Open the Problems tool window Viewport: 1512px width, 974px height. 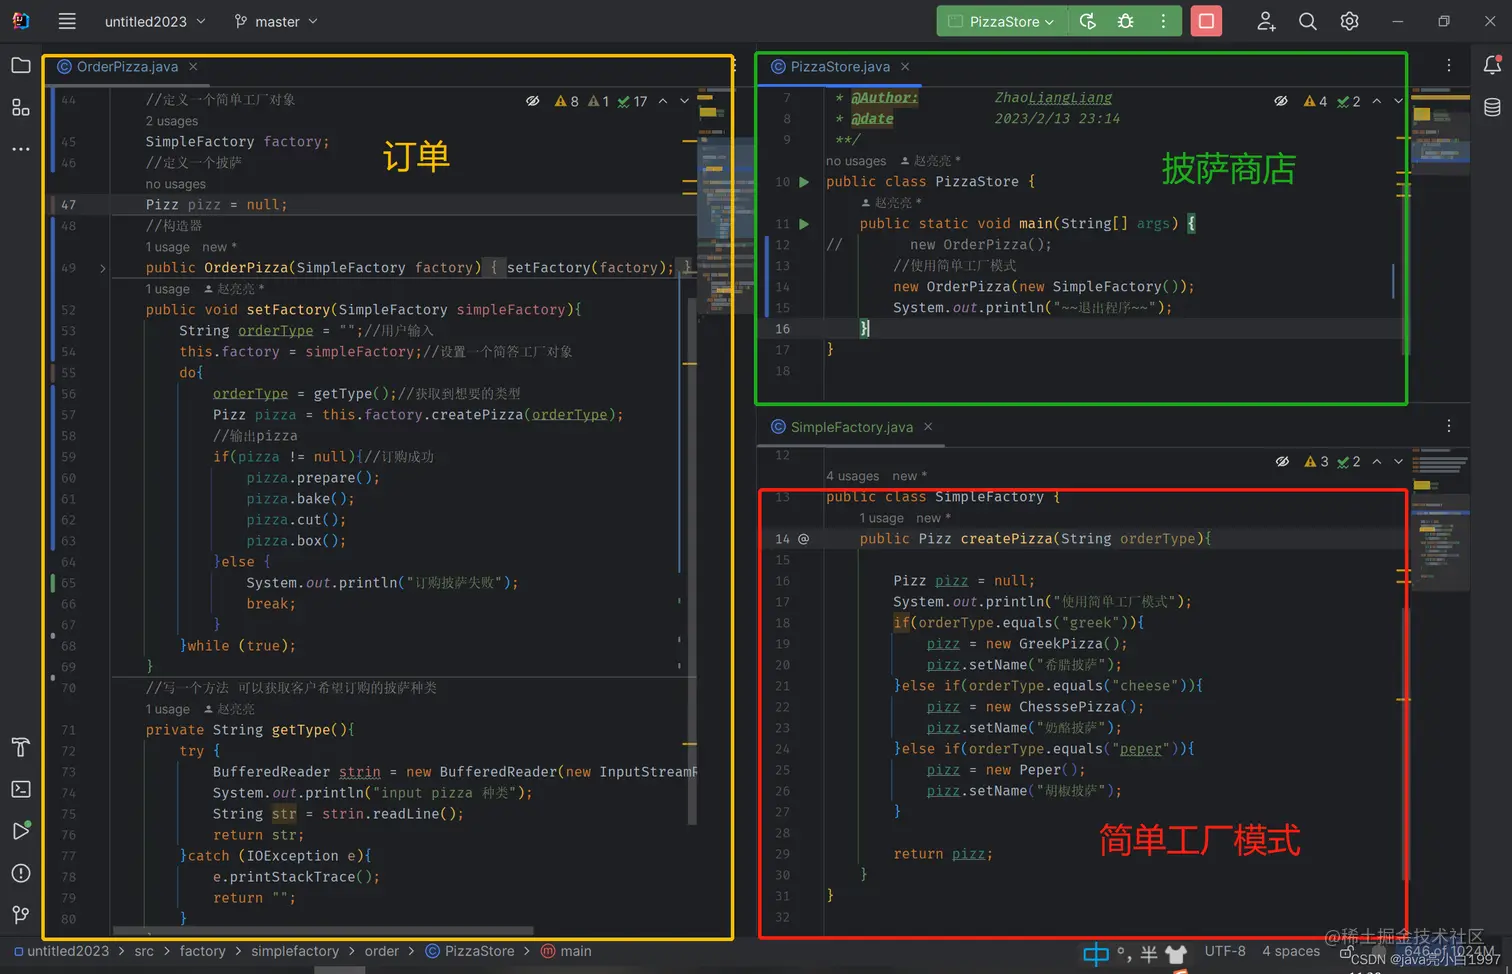point(20,873)
